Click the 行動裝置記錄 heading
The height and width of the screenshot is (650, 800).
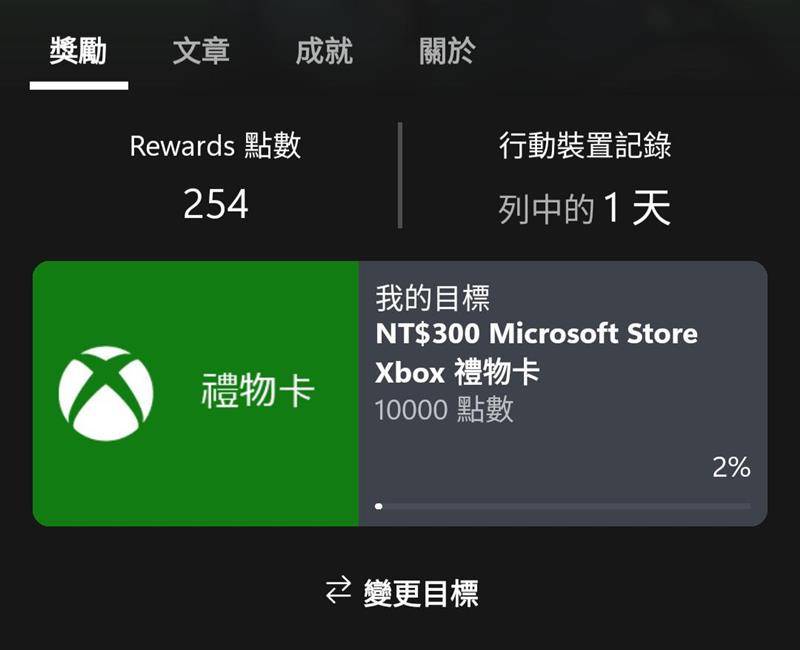click(x=585, y=146)
